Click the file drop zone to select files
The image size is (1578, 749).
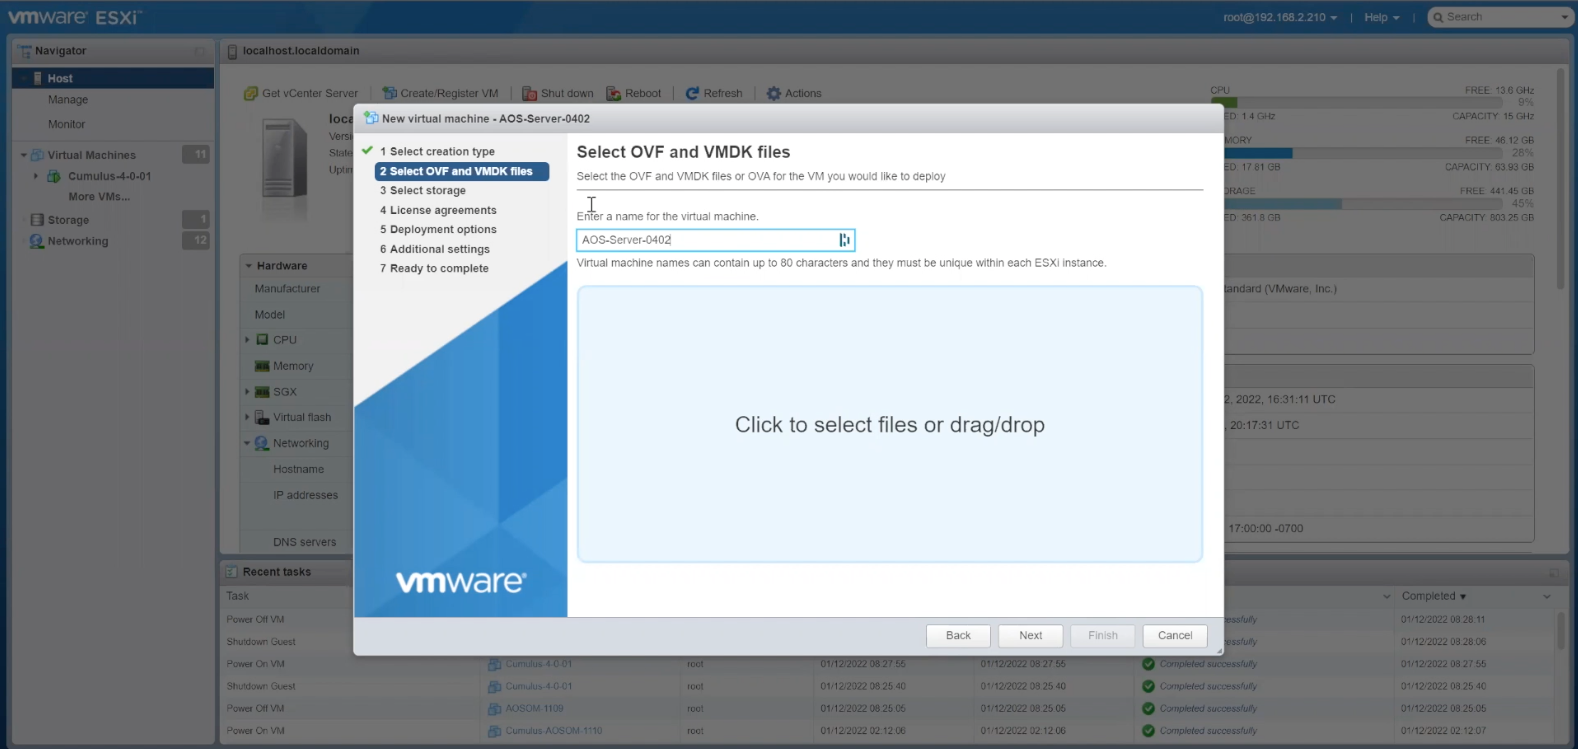tap(890, 425)
